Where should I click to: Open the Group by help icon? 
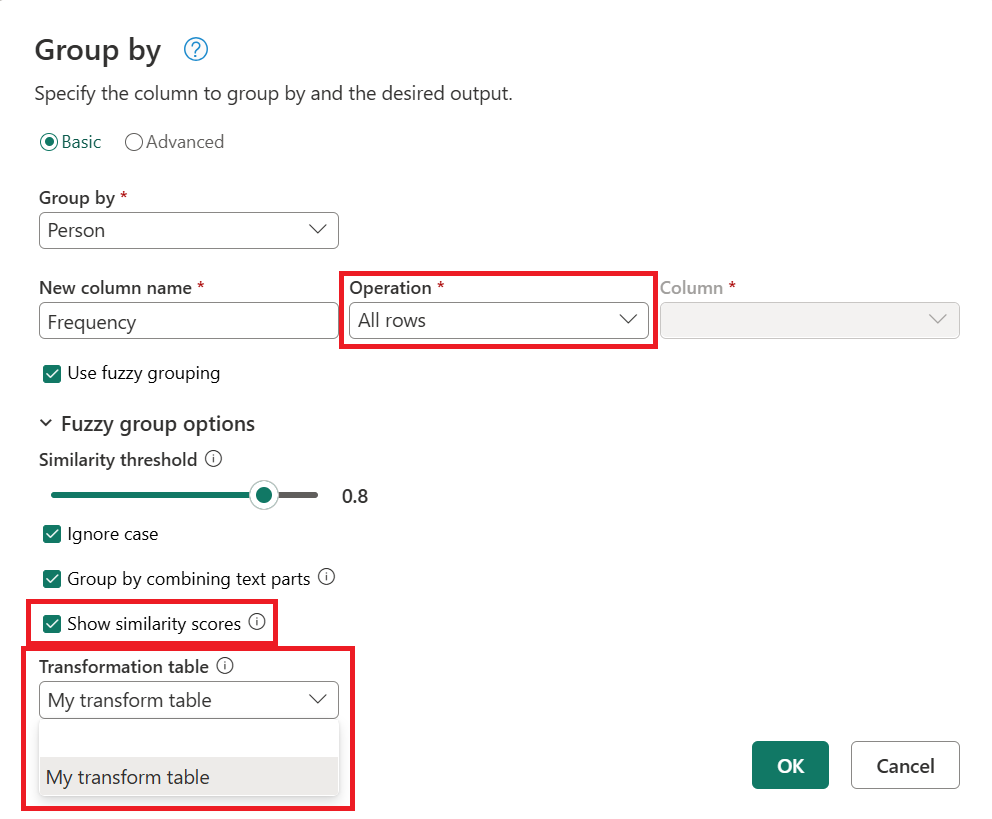(196, 49)
